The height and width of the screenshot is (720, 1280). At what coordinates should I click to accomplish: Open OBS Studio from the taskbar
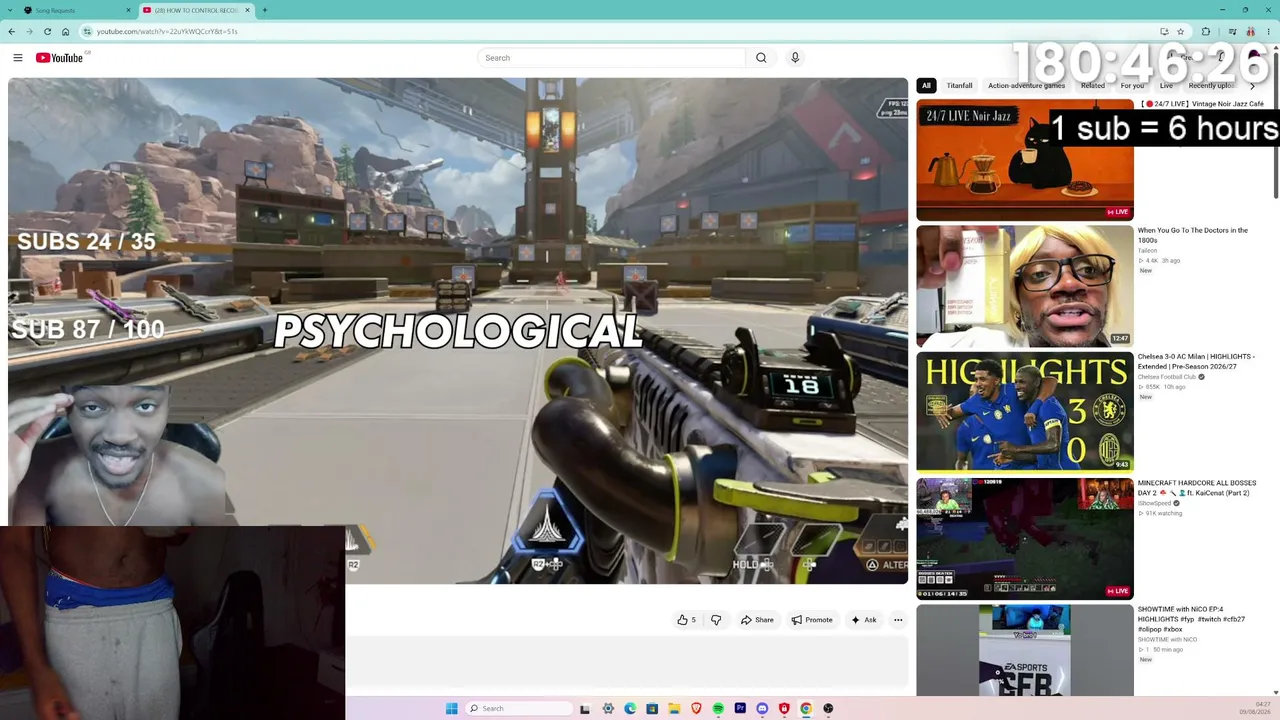[828, 708]
